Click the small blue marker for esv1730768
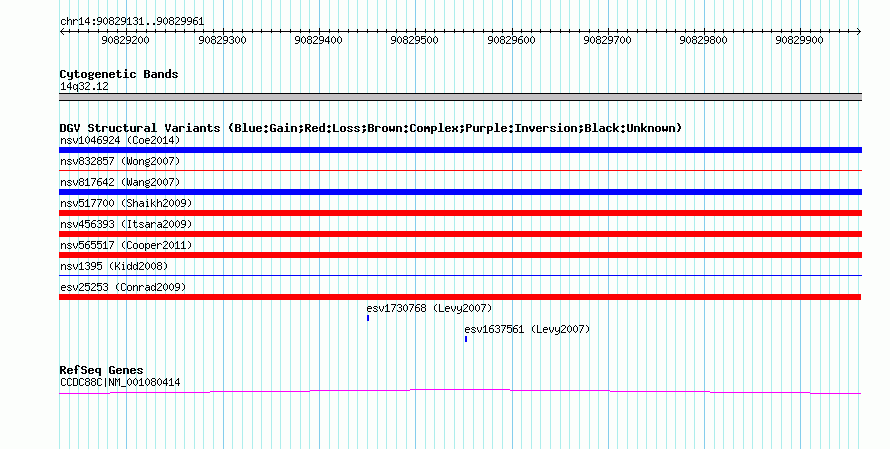 click(x=368, y=318)
